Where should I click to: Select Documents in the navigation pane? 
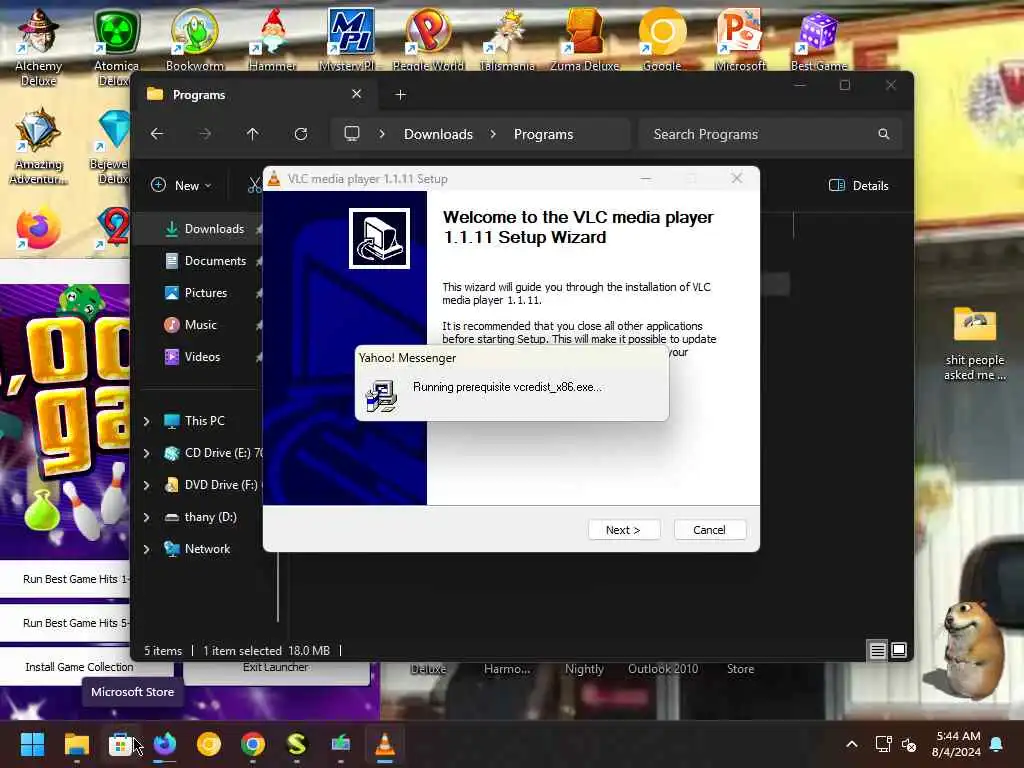click(x=215, y=261)
